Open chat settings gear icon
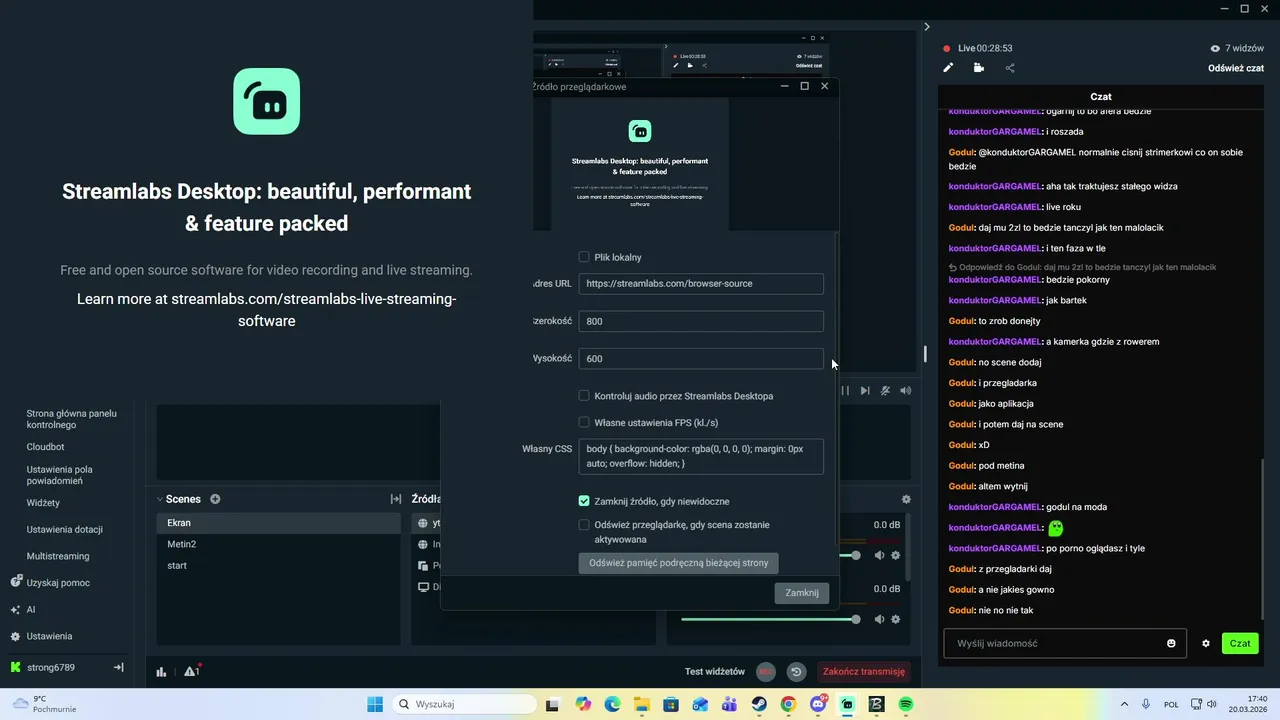 tap(1206, 643)
